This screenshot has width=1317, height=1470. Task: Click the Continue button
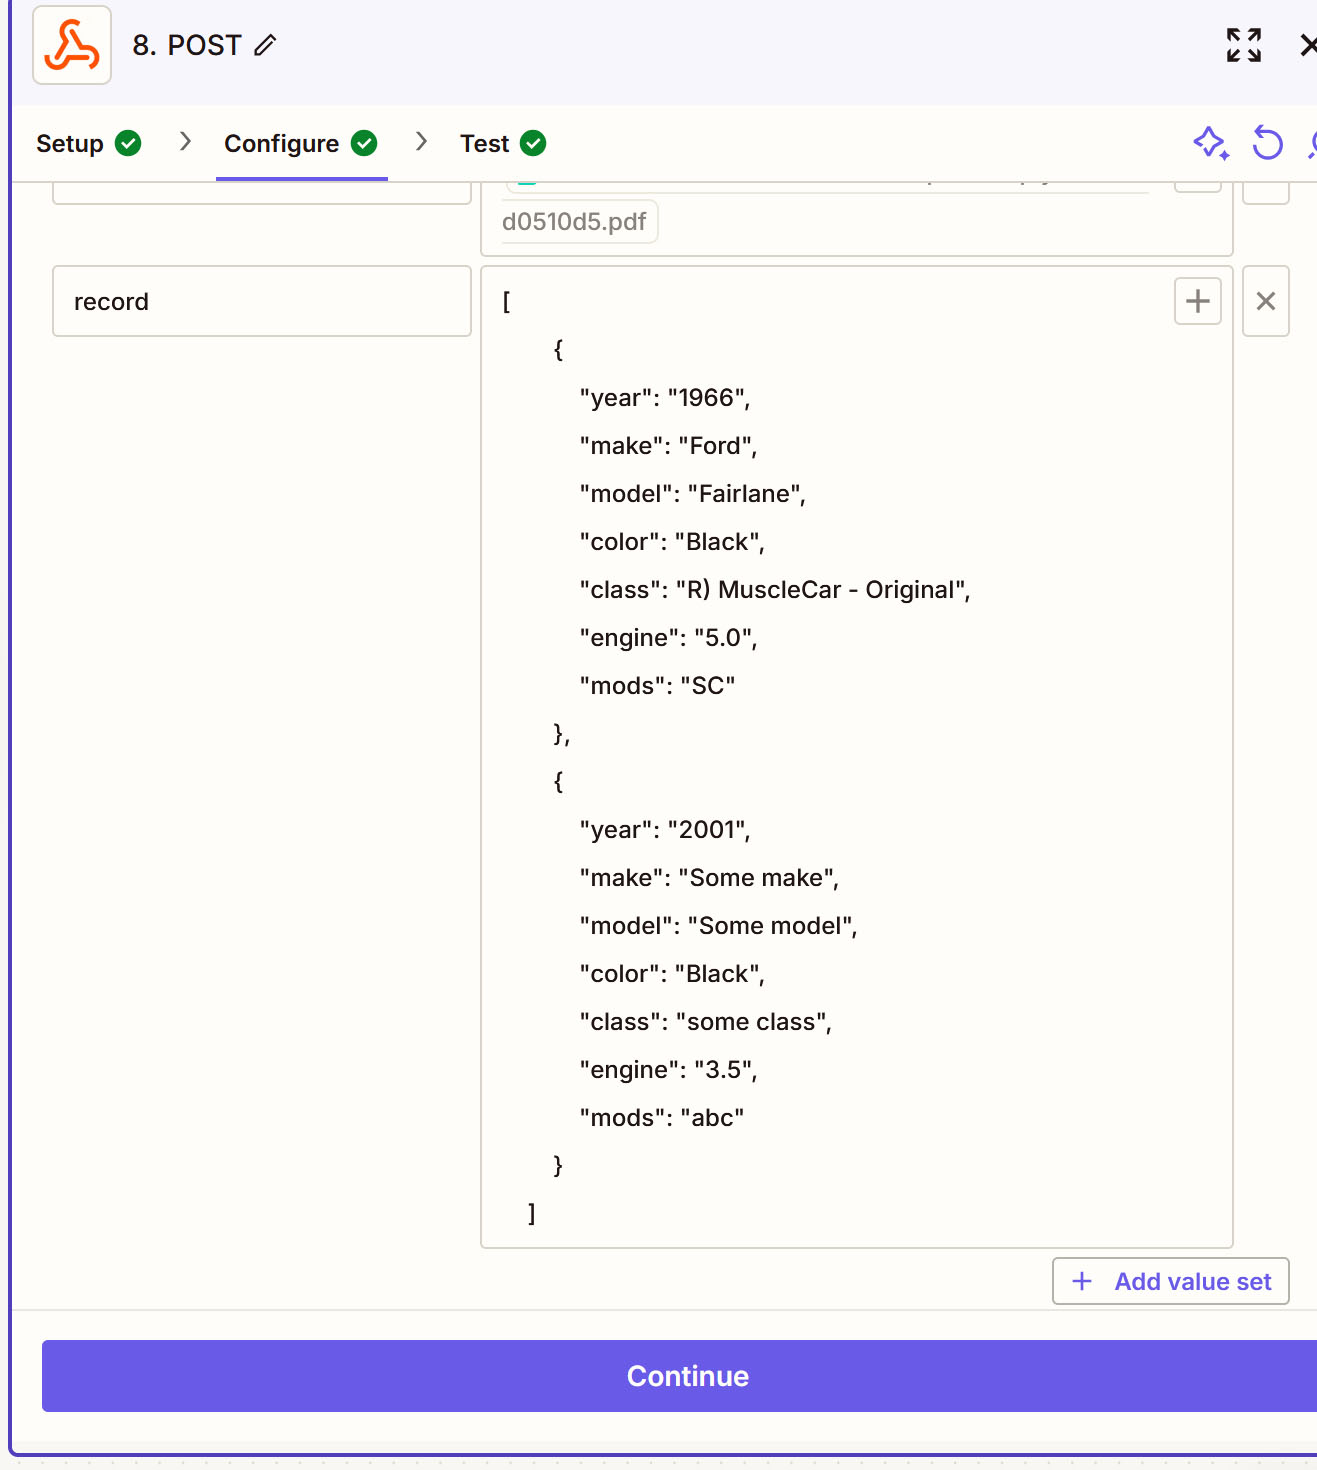coord(686,1376)
